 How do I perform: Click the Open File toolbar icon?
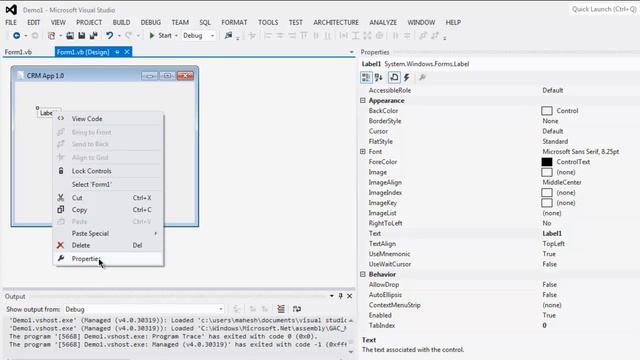click(70, 36)
